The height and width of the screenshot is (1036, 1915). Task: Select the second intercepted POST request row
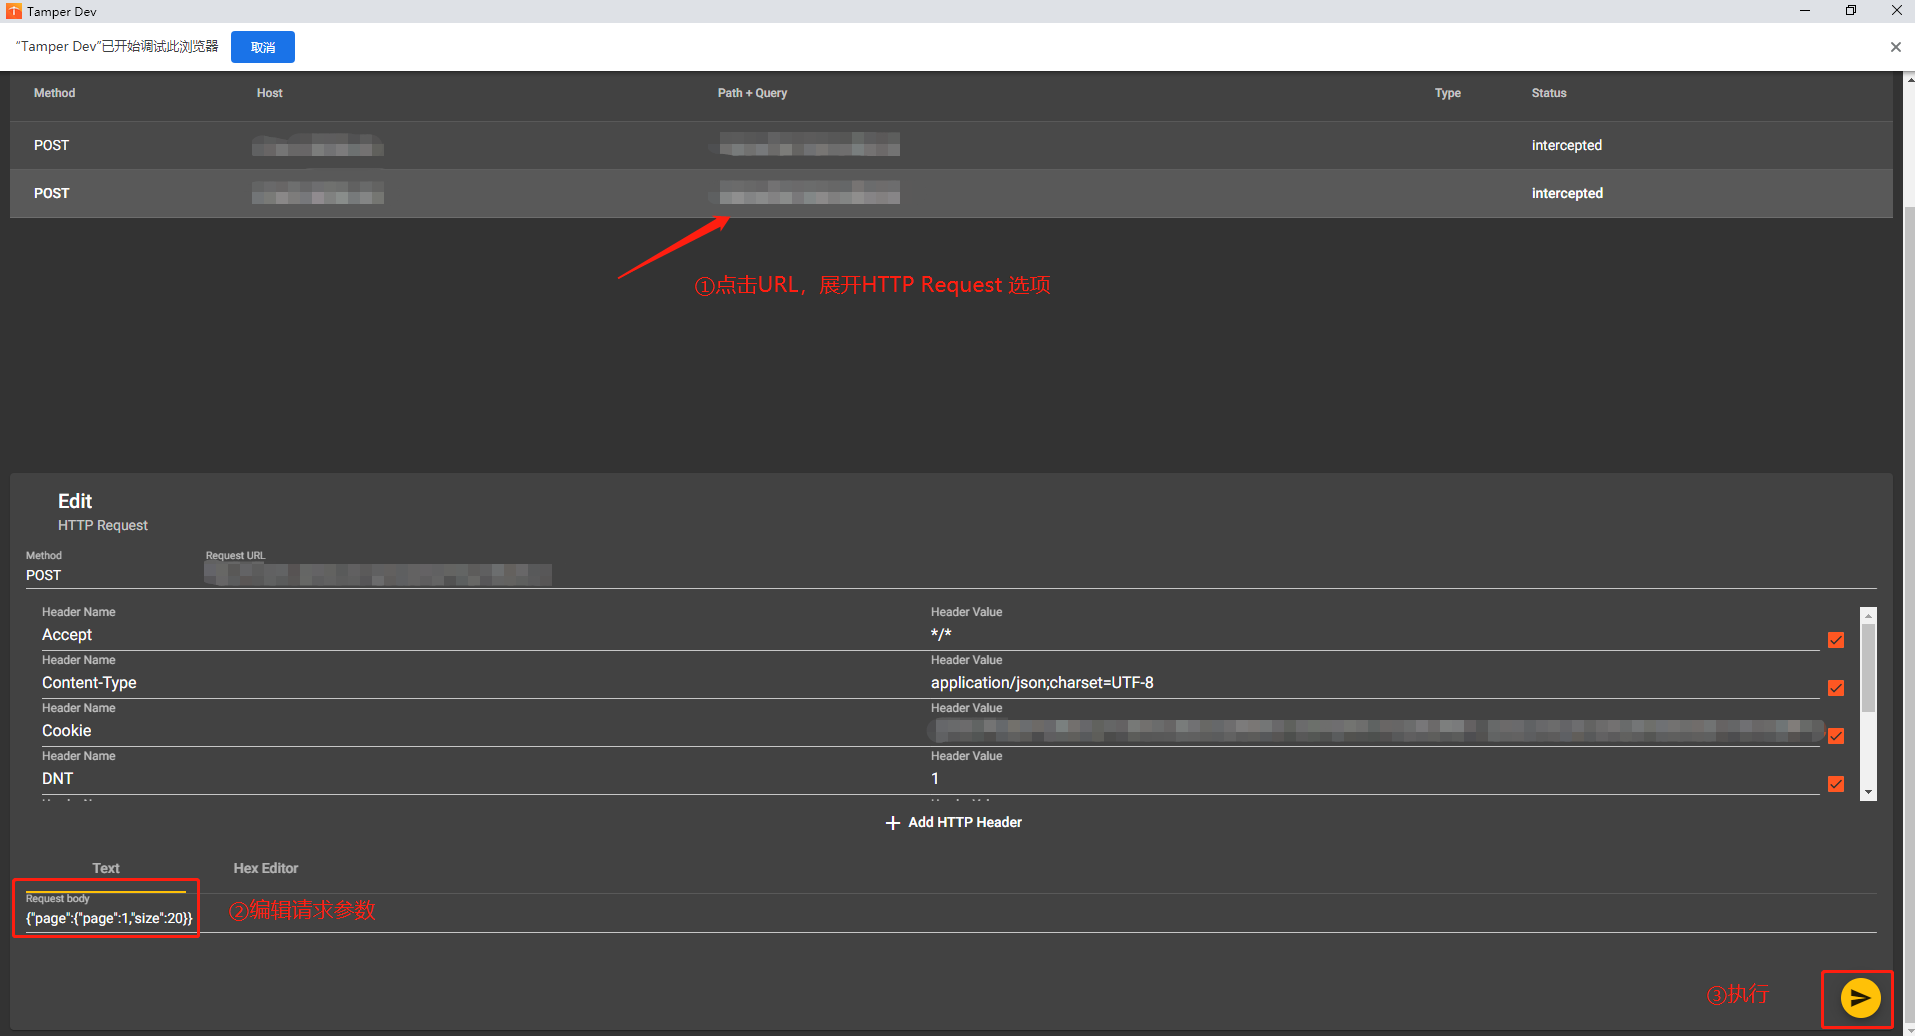(951, 194)
